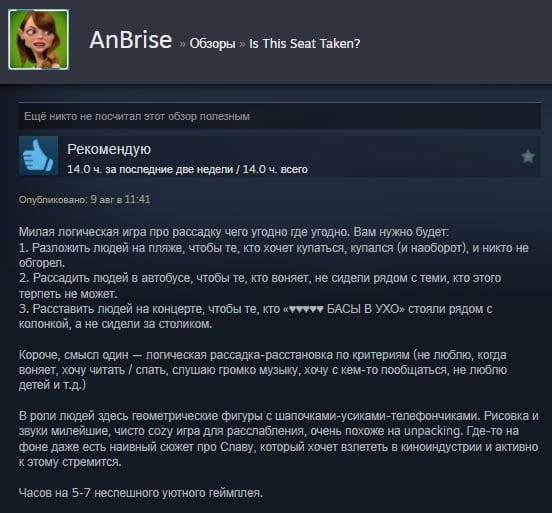Click the AnBrise username link
The image size is (552, 513).
point(131,40)
